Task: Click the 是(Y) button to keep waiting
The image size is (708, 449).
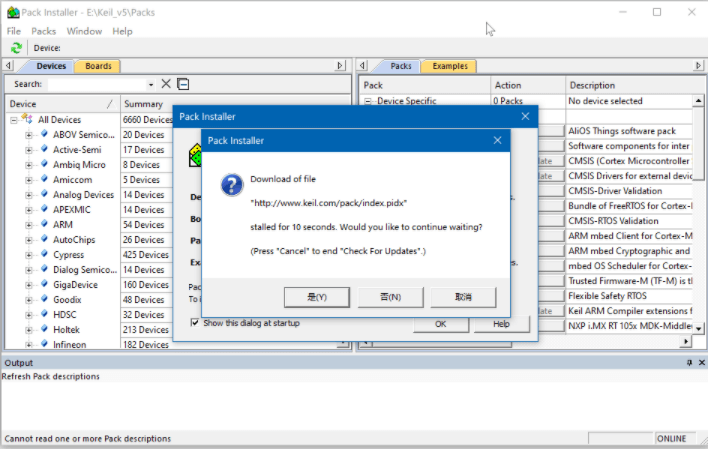Action: pos(316,297)
